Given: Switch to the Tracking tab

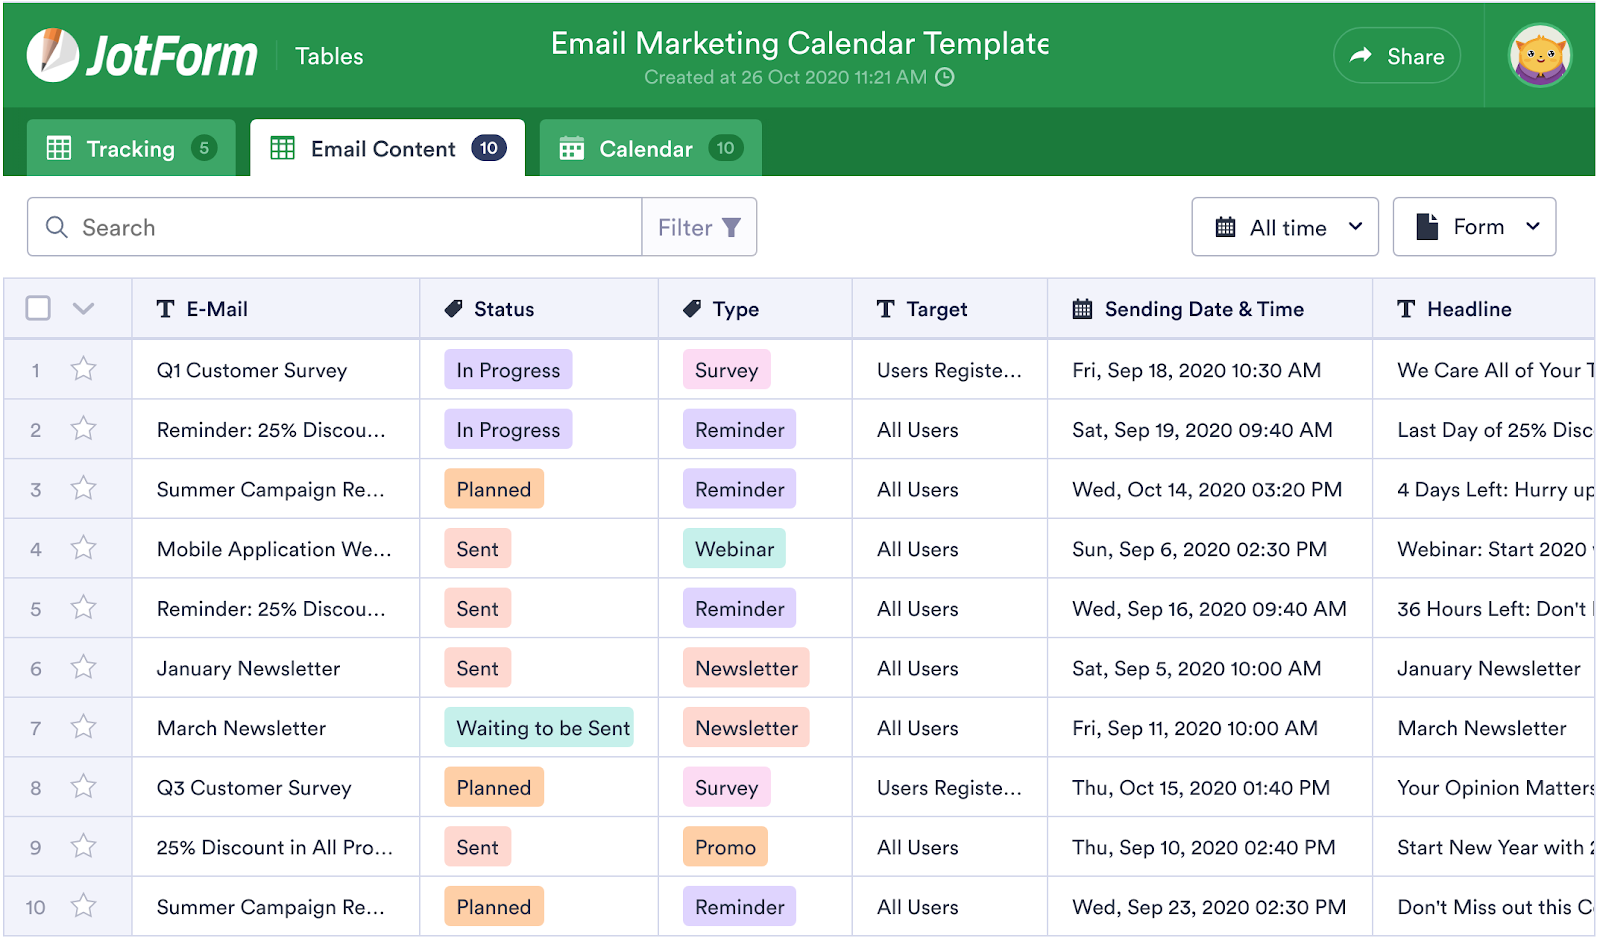Looking at the screenshot, I should click(129, 148).
